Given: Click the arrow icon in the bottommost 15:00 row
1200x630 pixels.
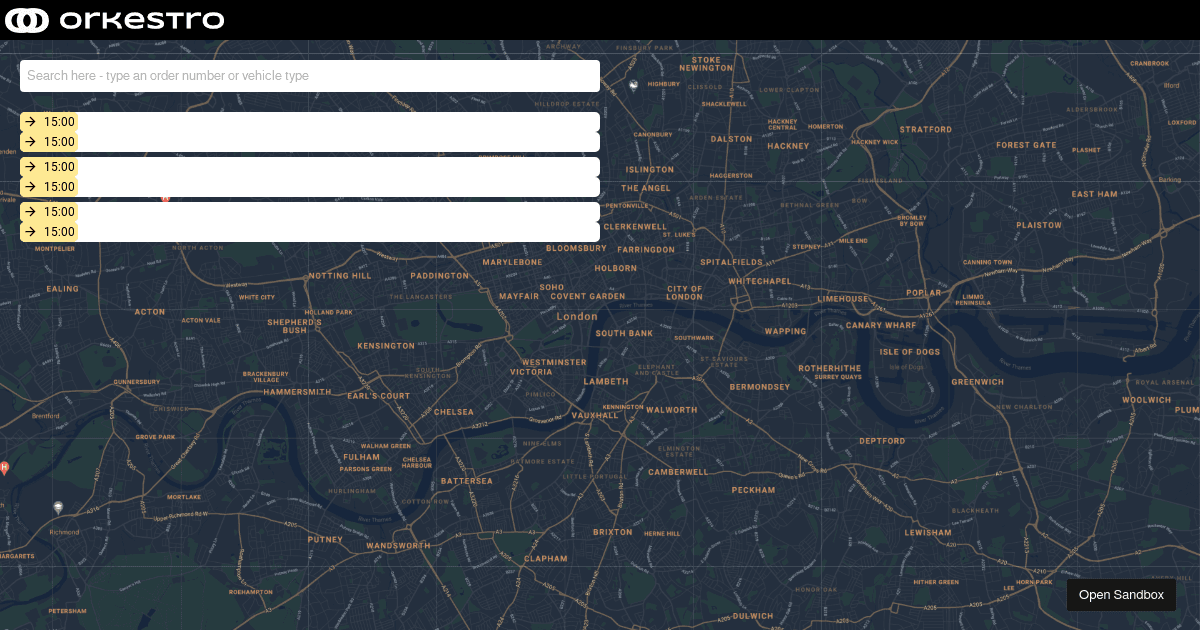Looking at the screenshot, I should pos(31,232).
